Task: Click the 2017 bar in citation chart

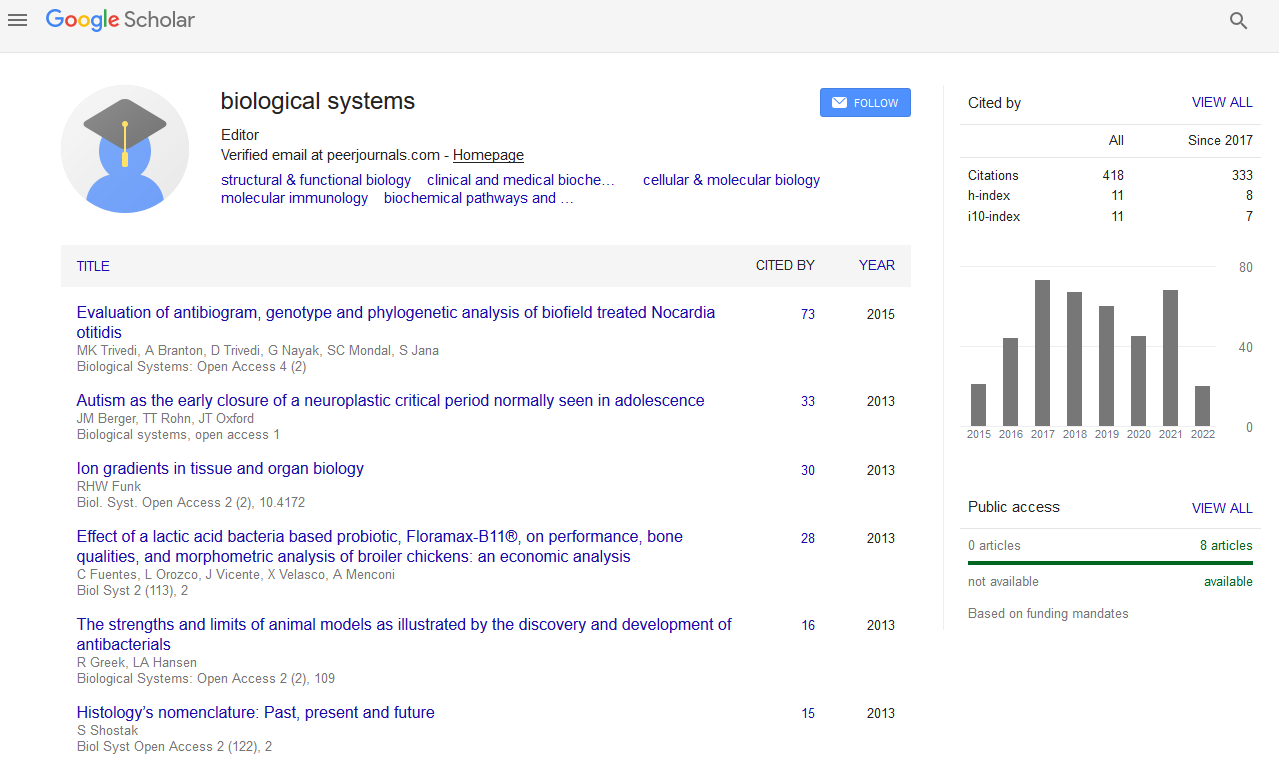Action: coord(1042,352)
